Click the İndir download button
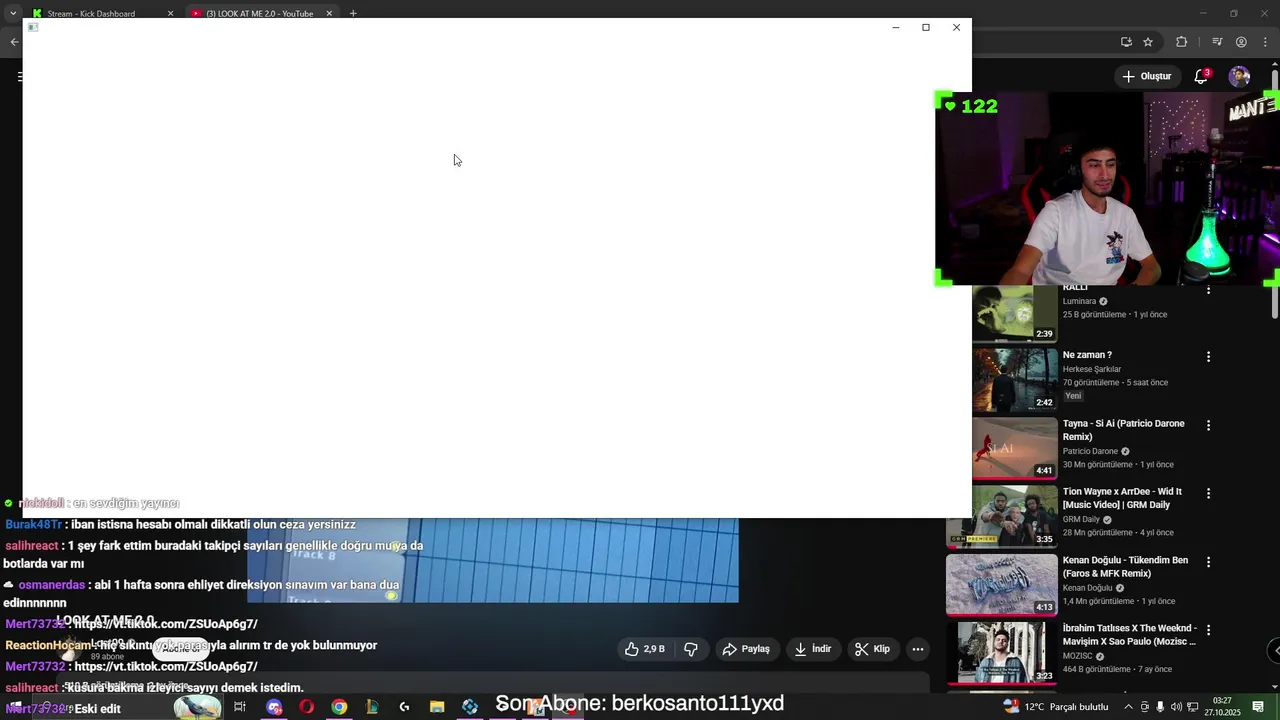The height and width of the screenshot is (720, 1280). (x=813, y=649)
